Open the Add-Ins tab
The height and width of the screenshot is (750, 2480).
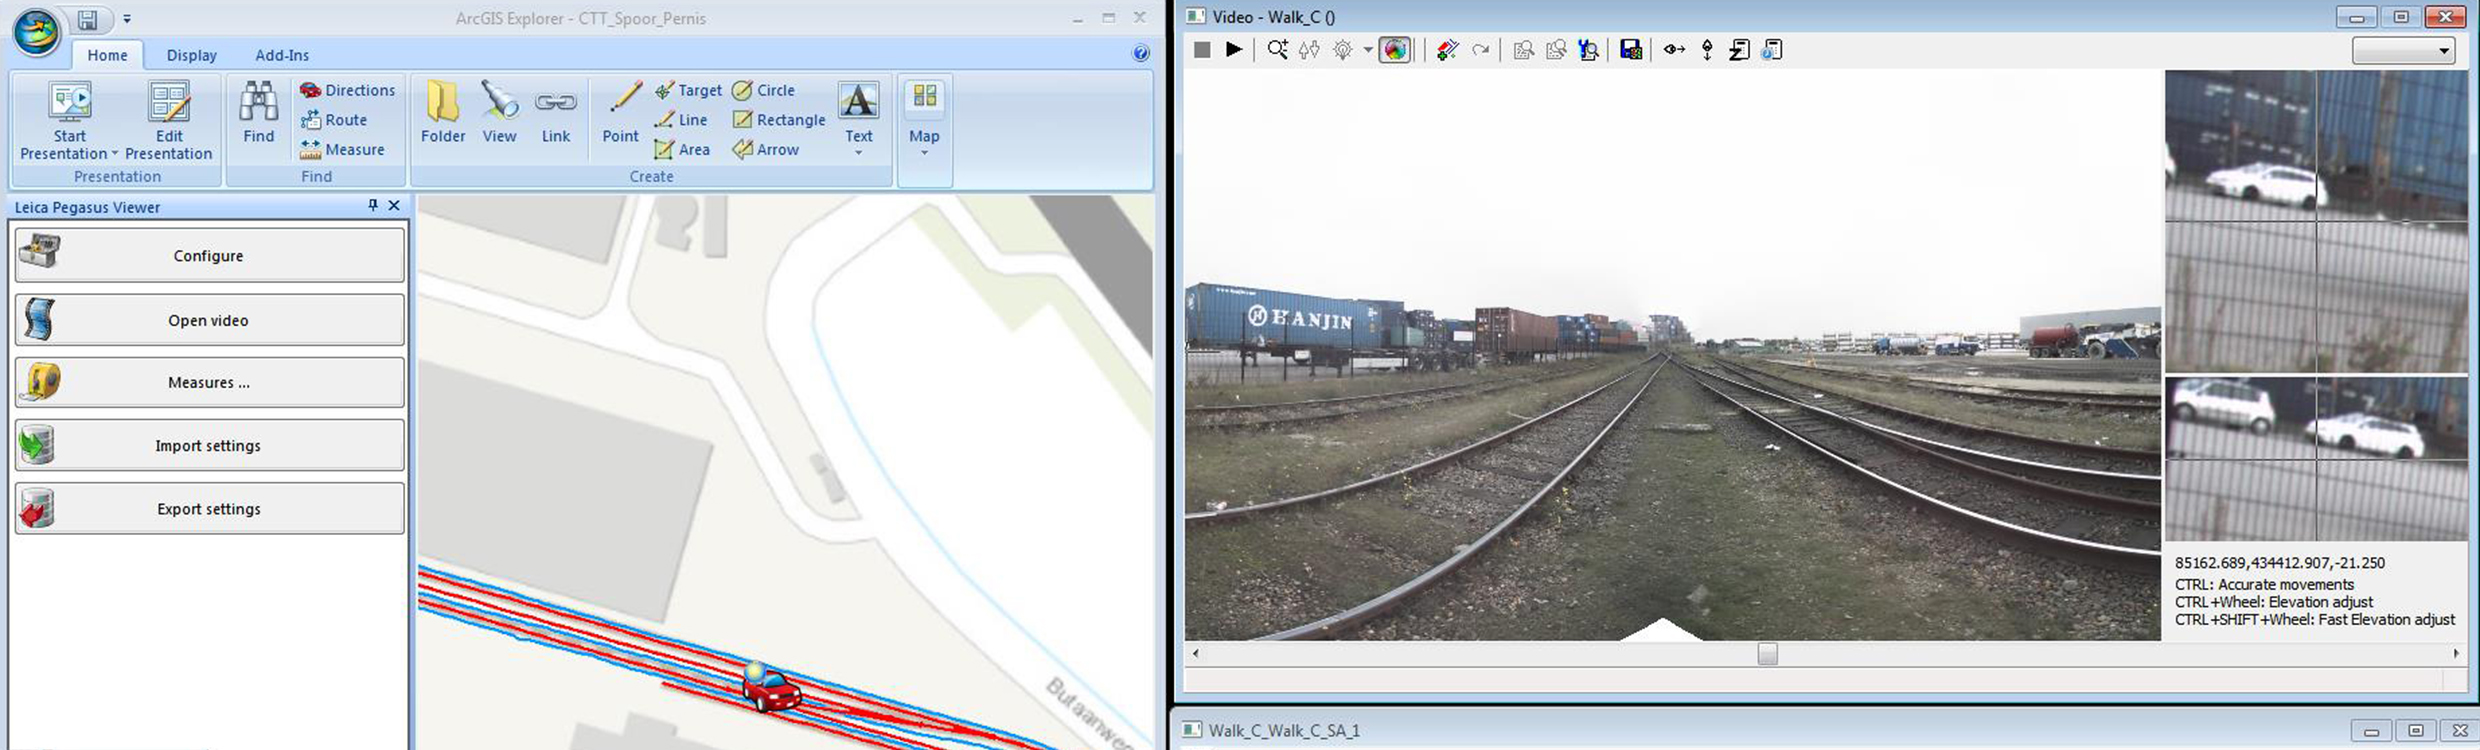click(282, 55)
